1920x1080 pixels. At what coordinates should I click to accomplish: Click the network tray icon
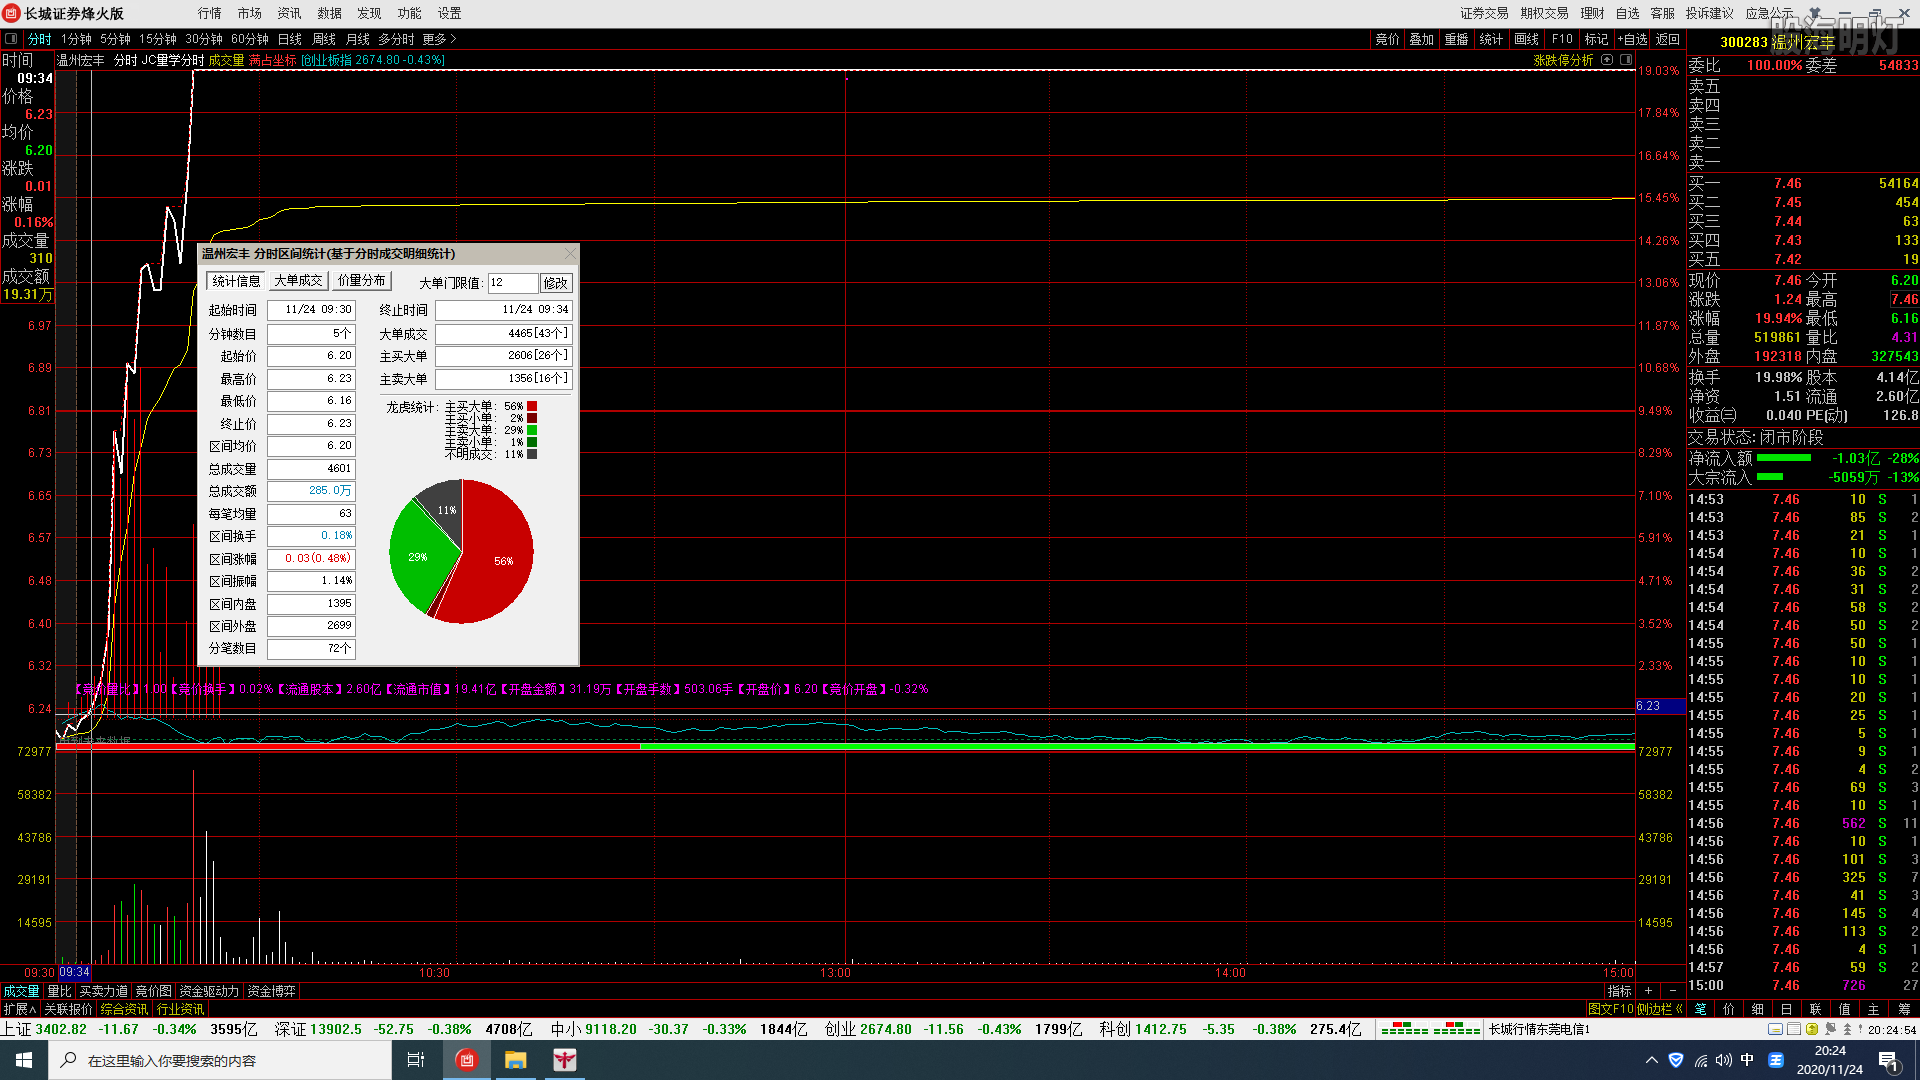pyautogui.click(x=1701, y=1060)
